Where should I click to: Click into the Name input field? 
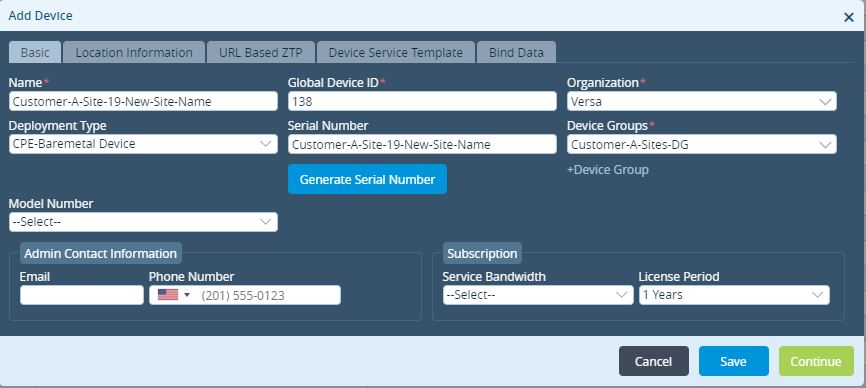point(143,101)
